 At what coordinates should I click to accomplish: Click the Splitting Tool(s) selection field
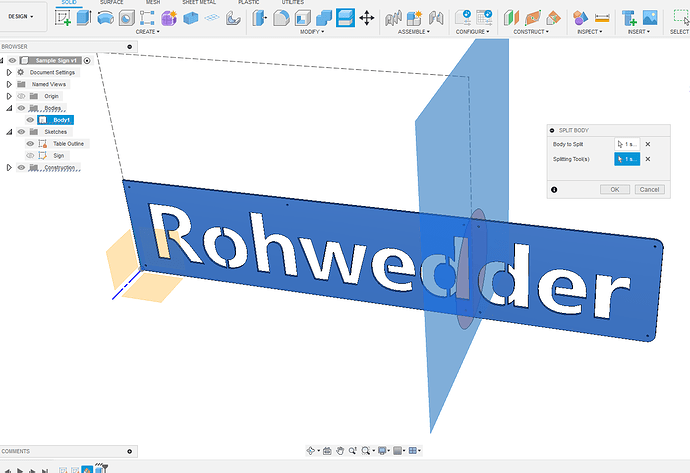627,159
